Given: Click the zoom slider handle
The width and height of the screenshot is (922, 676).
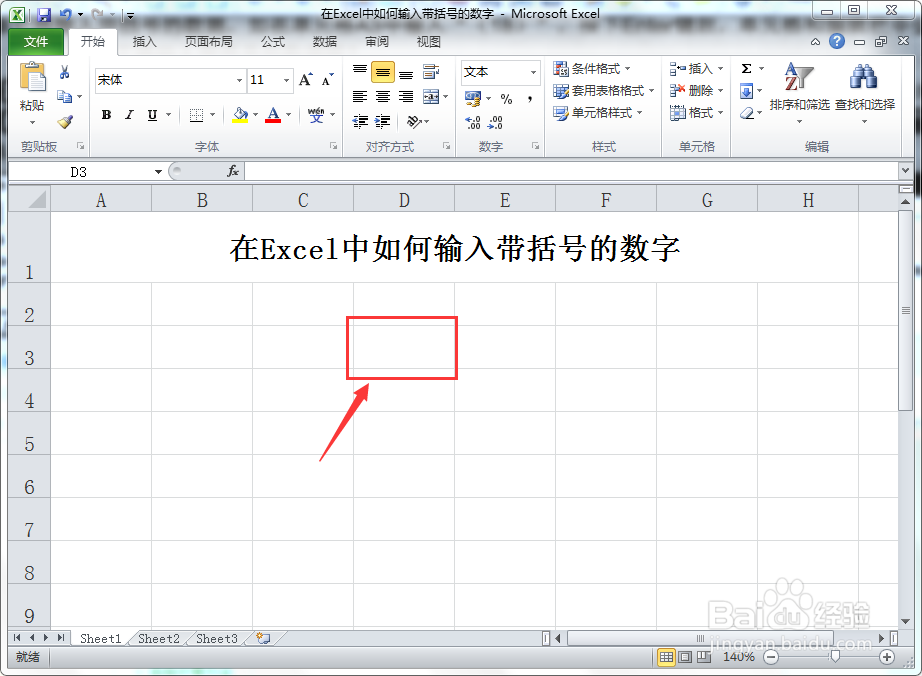Looking at the screenshot, I should [834, 657].
